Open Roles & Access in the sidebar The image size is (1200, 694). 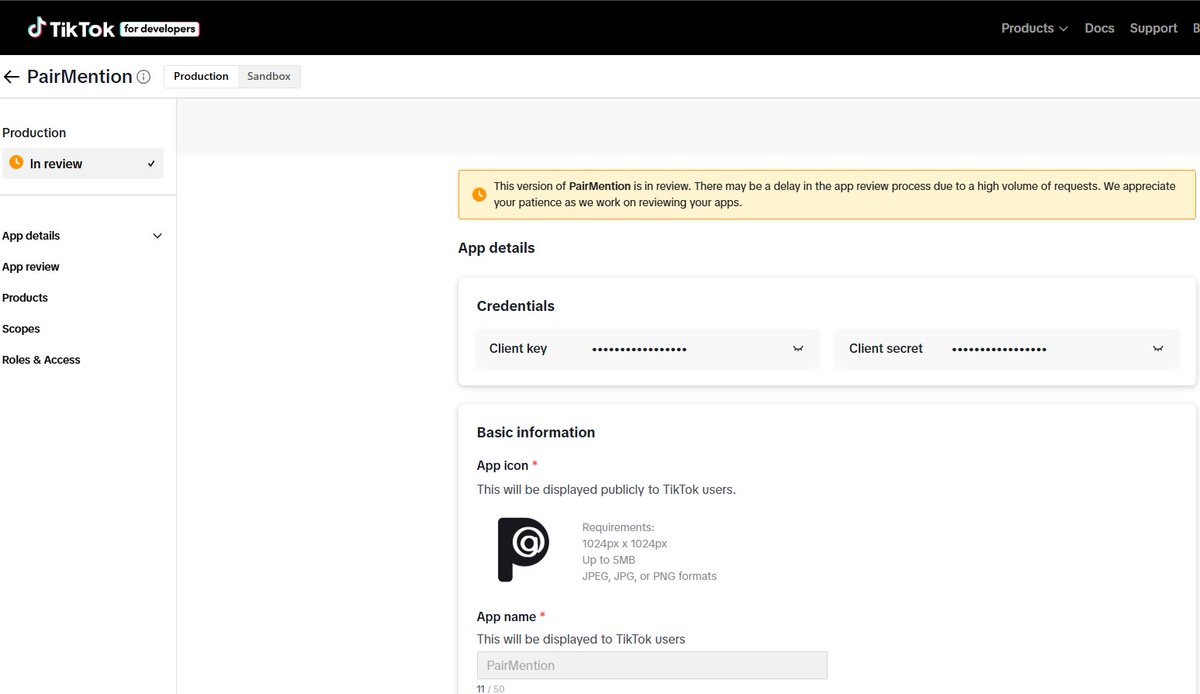tap(41, 360)
